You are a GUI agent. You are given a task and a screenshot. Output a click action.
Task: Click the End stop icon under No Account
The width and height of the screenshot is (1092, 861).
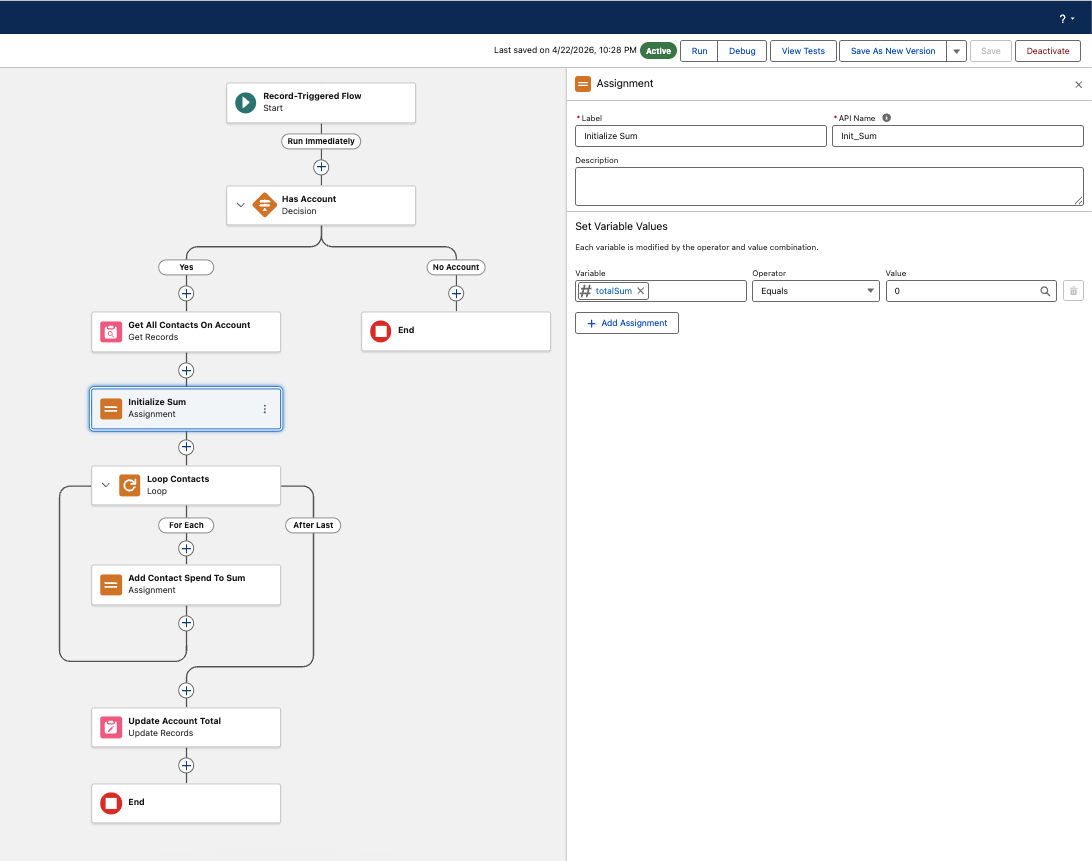coord(381,331)
